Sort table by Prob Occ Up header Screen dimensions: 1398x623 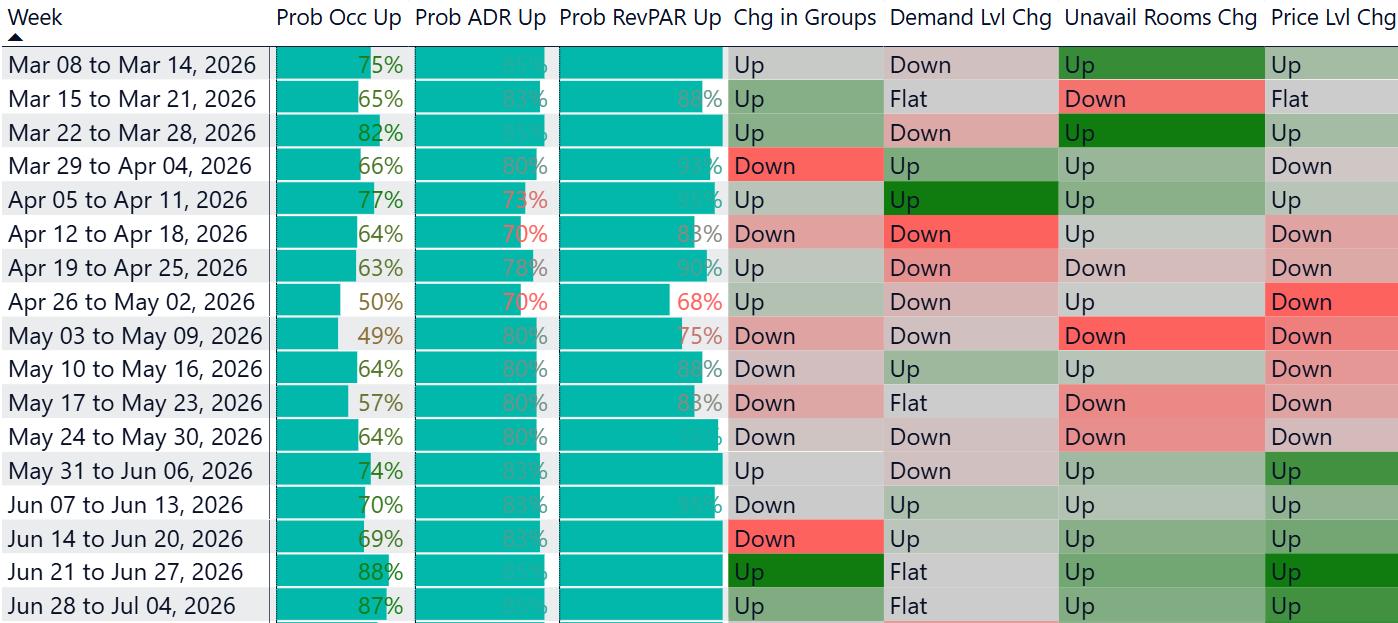(338, 17)
